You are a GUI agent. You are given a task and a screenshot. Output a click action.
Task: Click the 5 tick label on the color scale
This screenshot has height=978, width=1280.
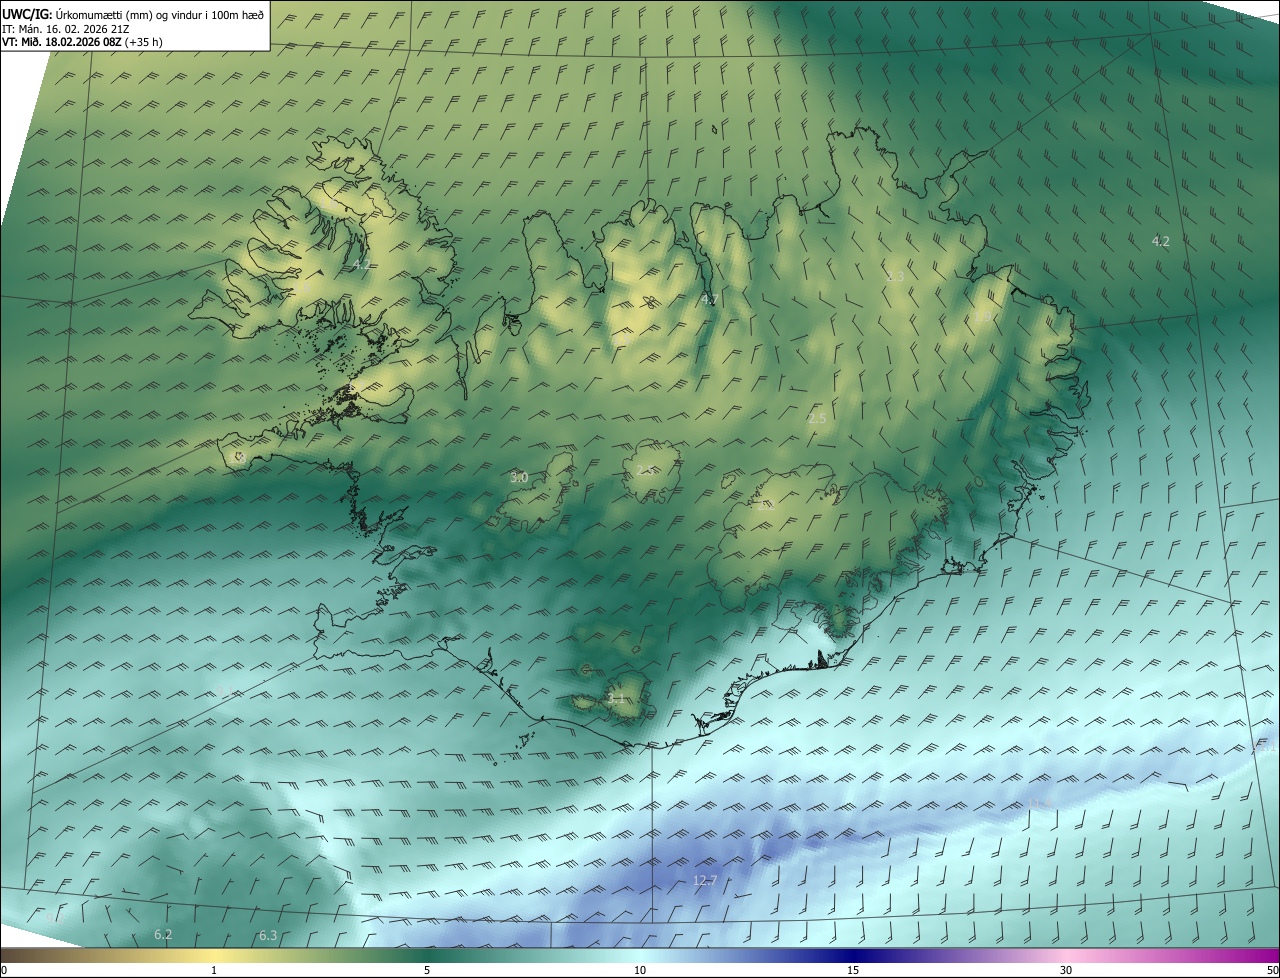[x=427, y=970]
